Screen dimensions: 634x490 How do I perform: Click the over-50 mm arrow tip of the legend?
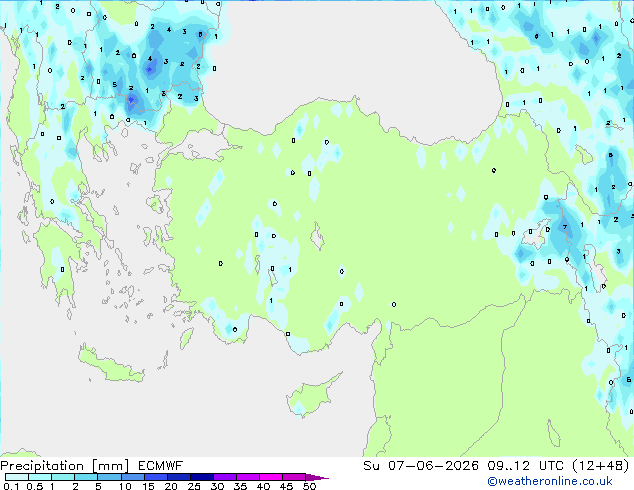click(x=317, y=477)
